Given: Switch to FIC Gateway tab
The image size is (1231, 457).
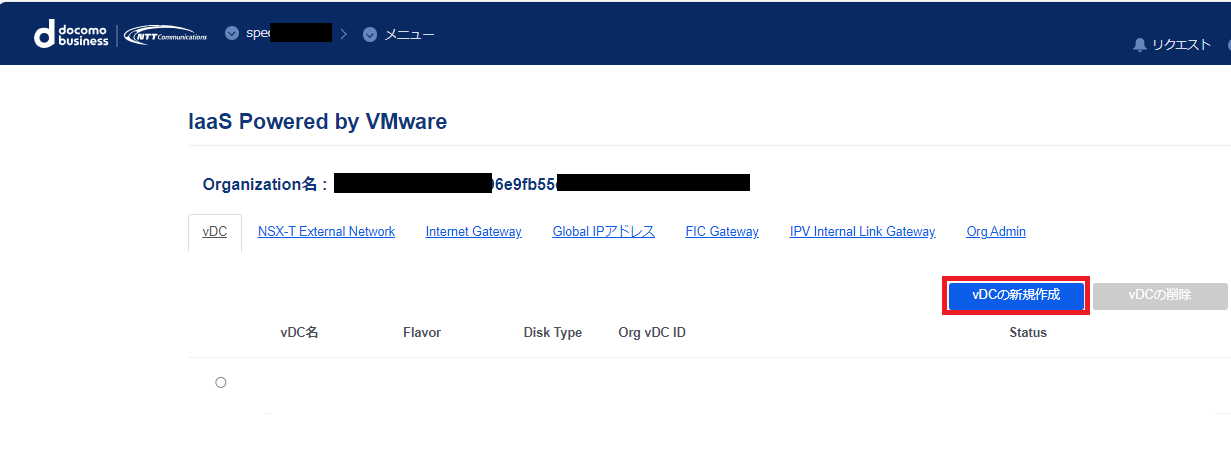Looking at the screenshot, I should [722, 231].
